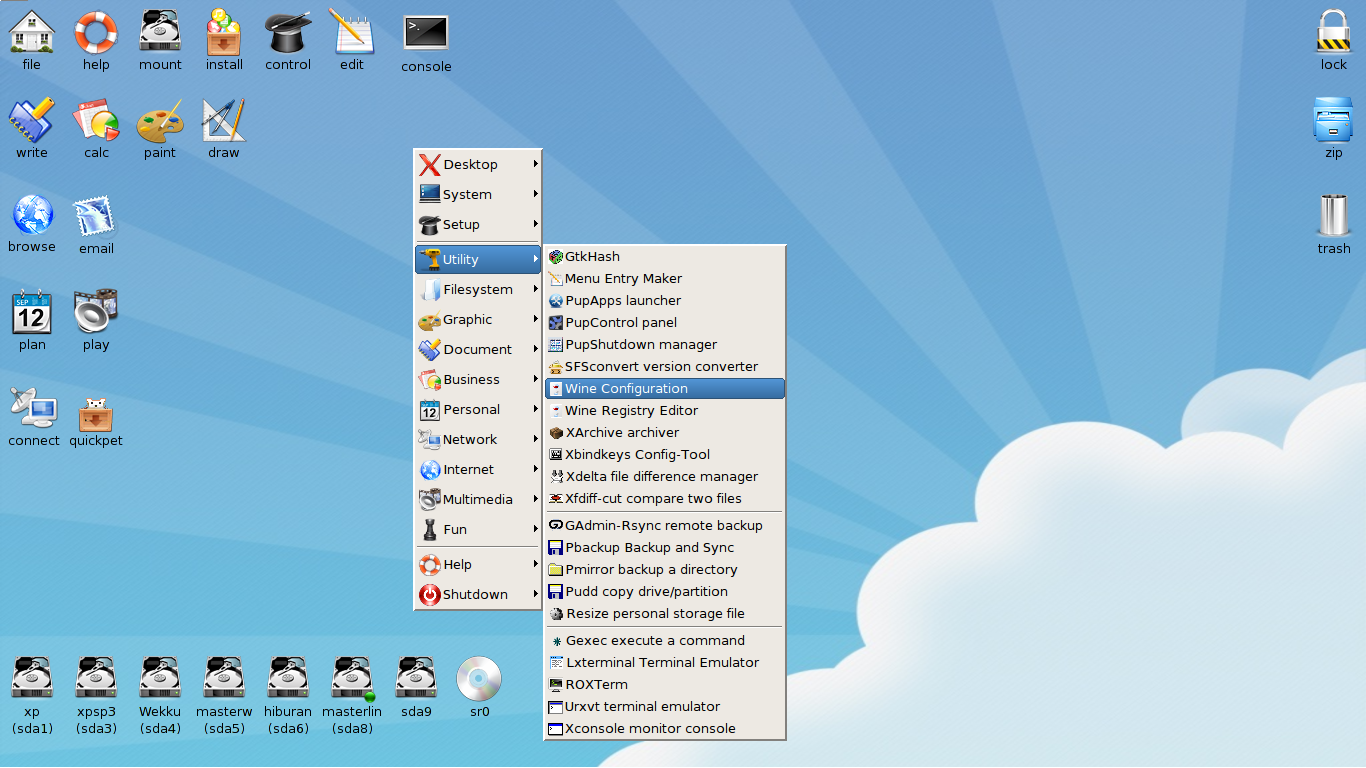
Task: Open the zip archive desktop icon
Action: (x=1334, y=120)
